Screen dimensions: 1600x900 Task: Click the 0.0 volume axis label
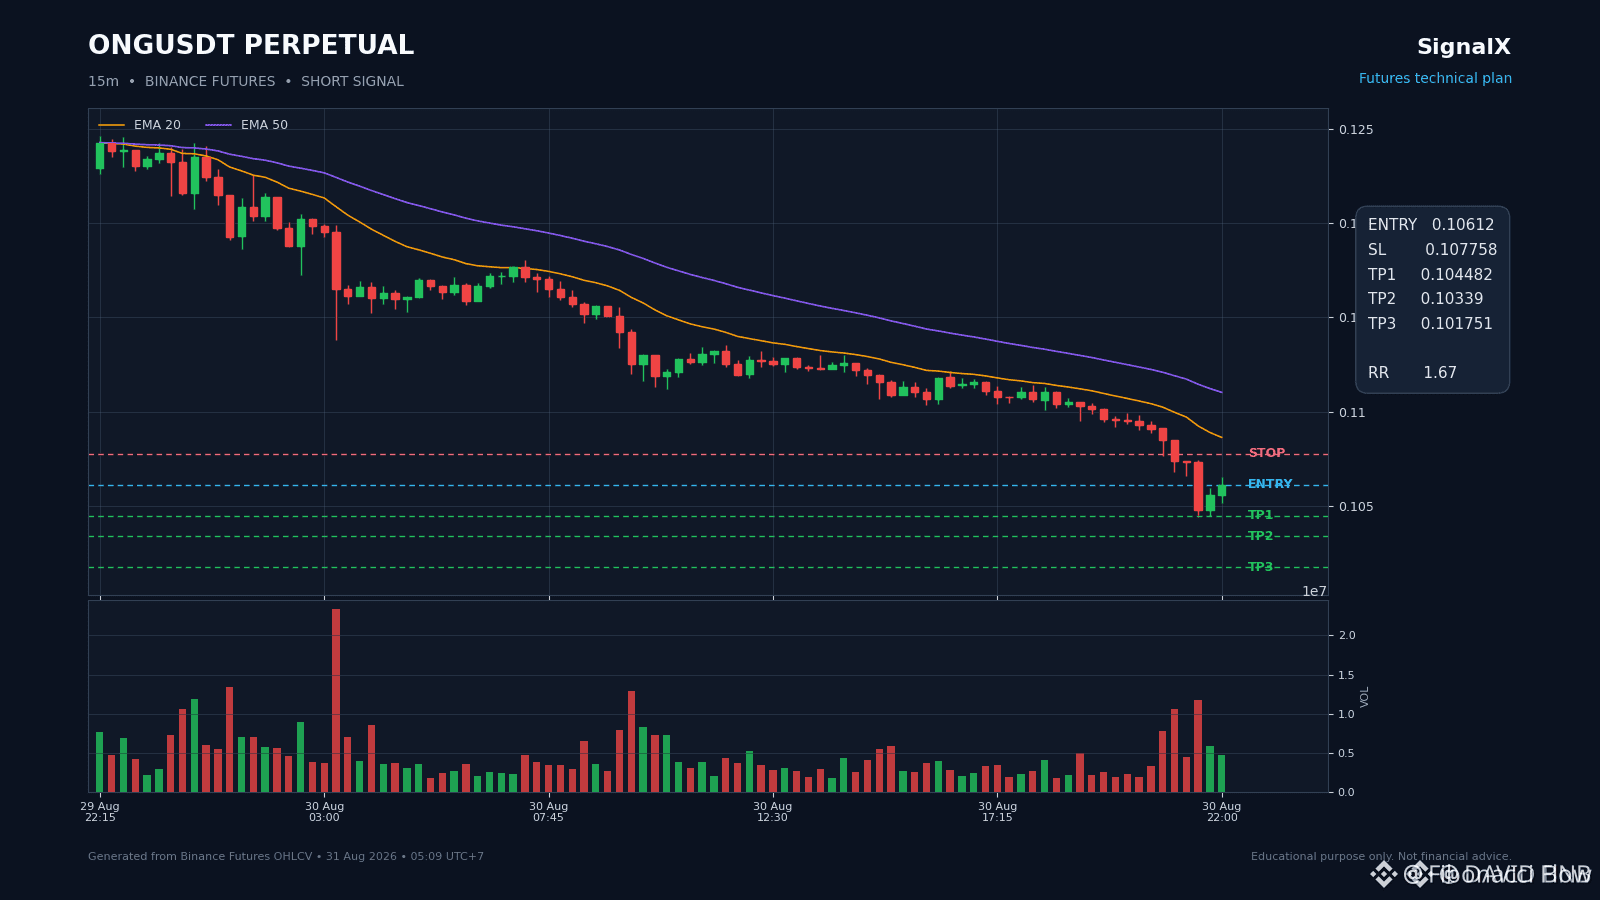coord(1347,793)
